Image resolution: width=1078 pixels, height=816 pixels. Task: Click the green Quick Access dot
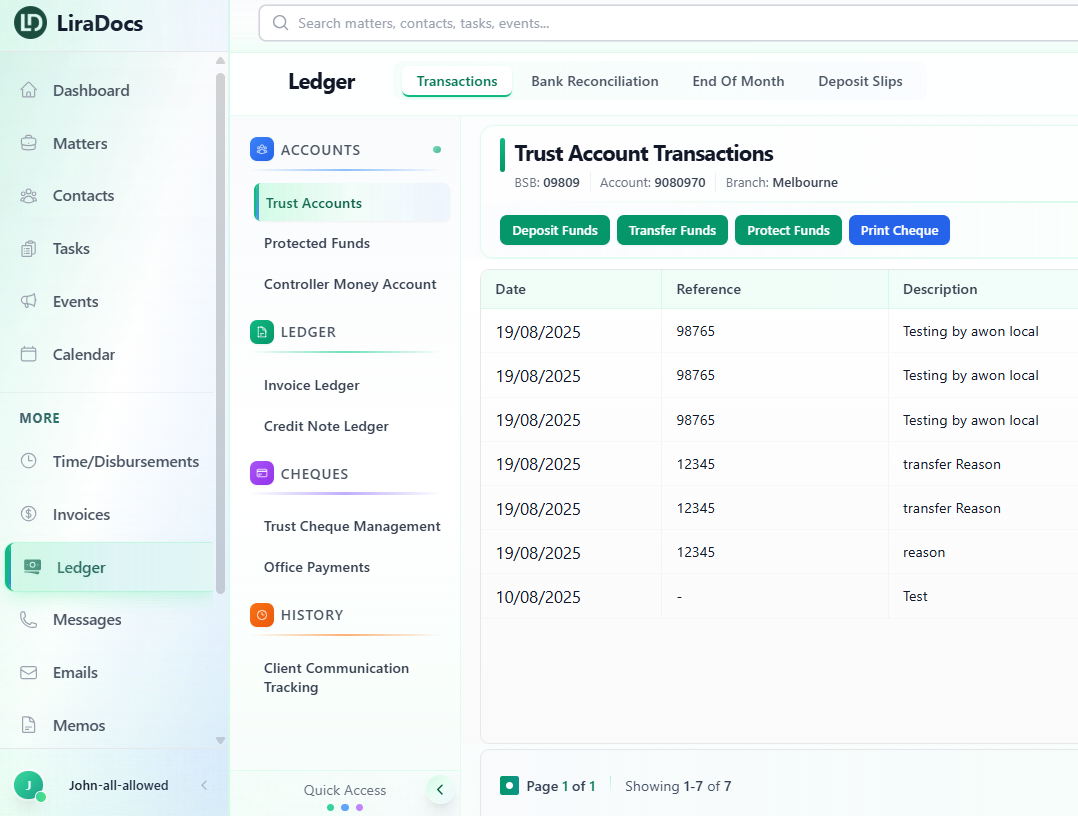(x=331, y=807)
